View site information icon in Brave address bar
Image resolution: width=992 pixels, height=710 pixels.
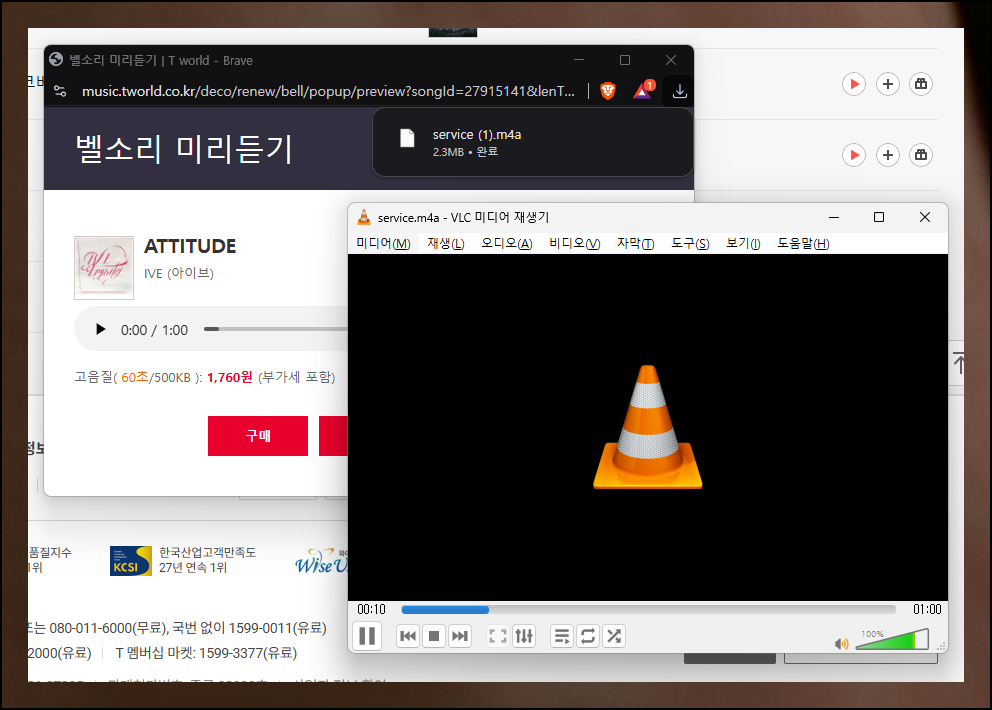pyautogui.click(x=60, y=91)
